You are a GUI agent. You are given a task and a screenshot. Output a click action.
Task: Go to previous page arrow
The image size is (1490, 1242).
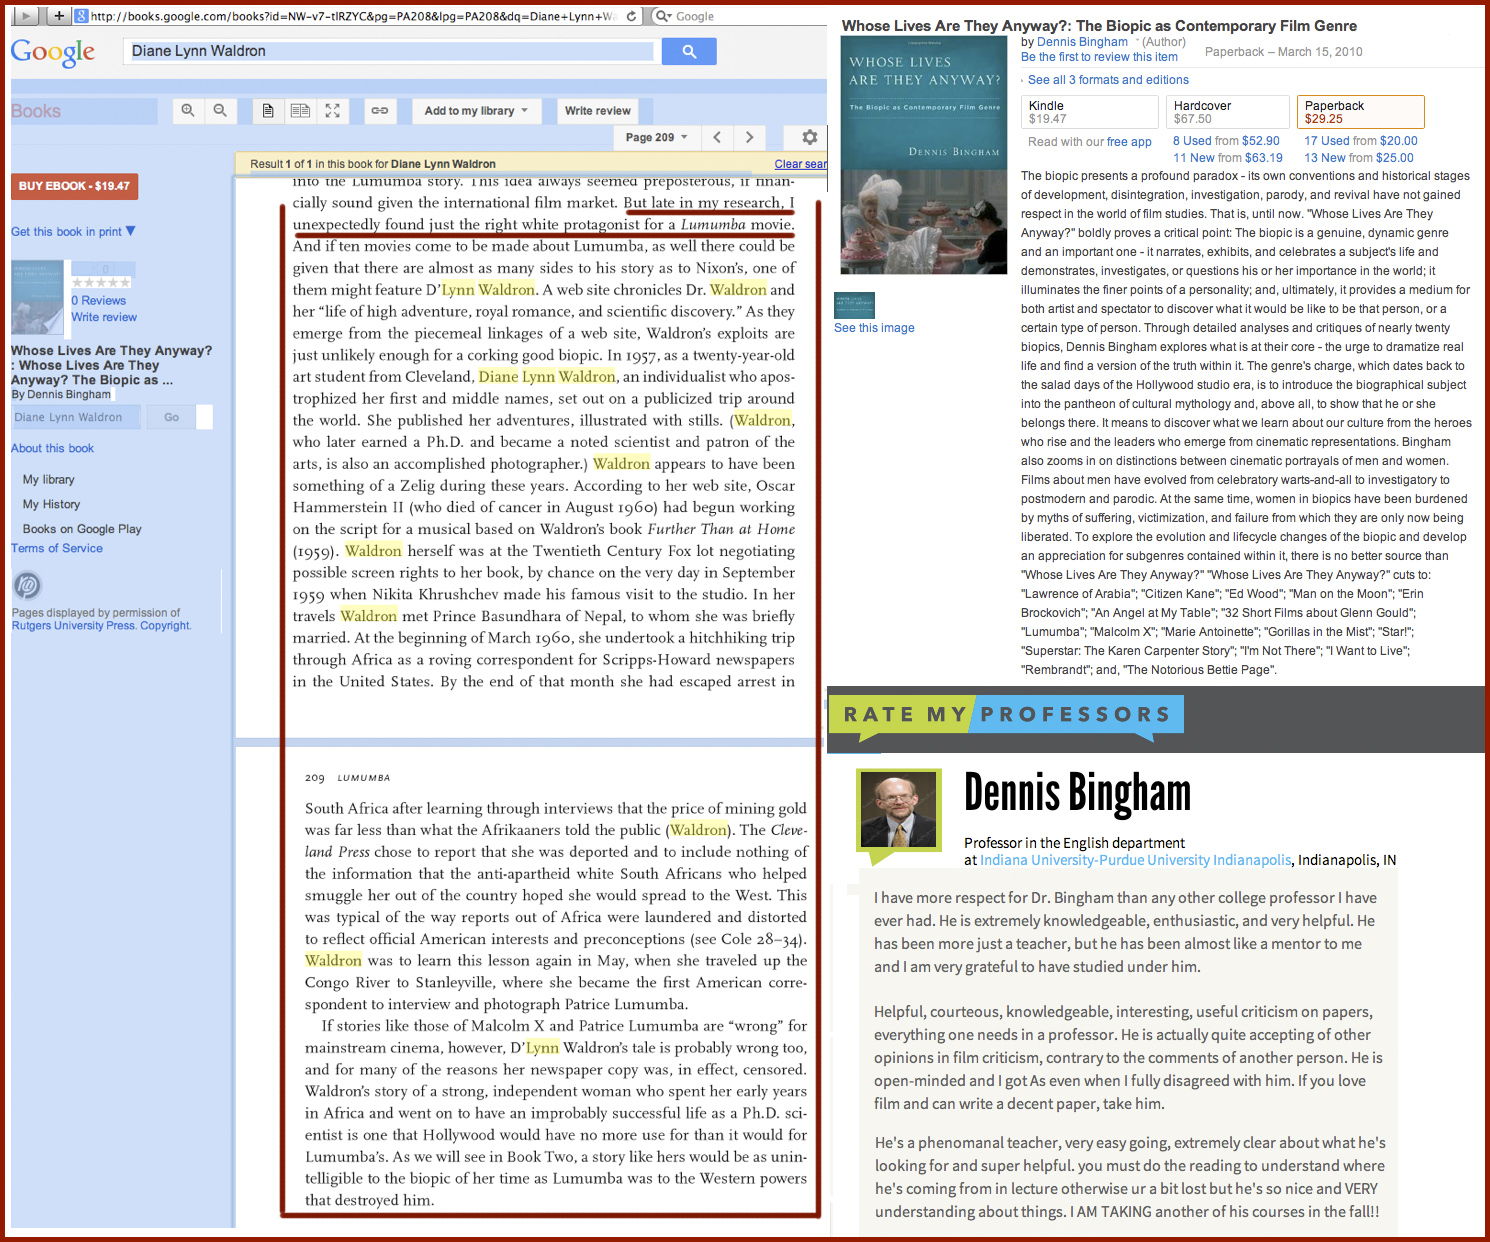pyautogui.click(x=717, y=137)
